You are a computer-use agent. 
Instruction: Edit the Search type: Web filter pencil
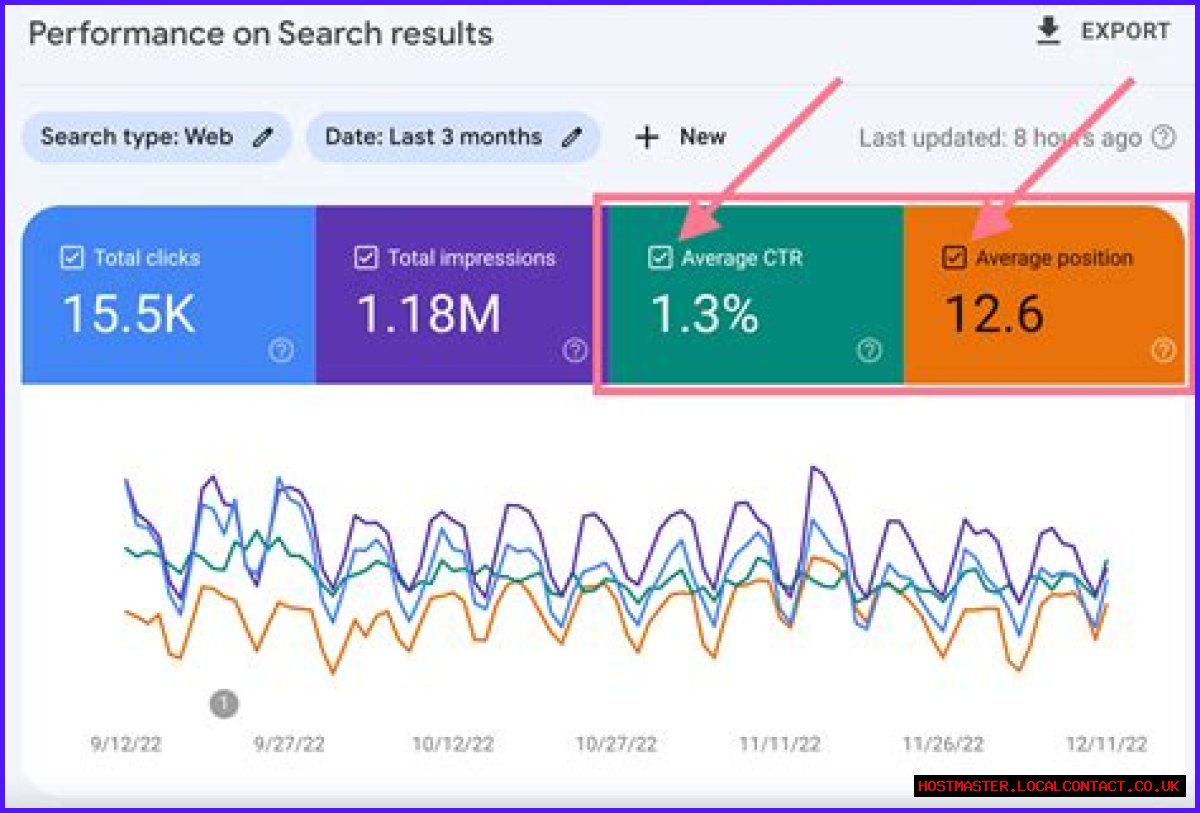point(263,138)
